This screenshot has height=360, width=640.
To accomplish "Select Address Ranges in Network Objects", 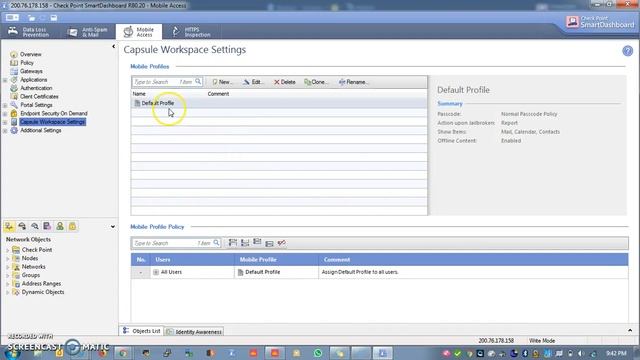I will pos(41,284).
